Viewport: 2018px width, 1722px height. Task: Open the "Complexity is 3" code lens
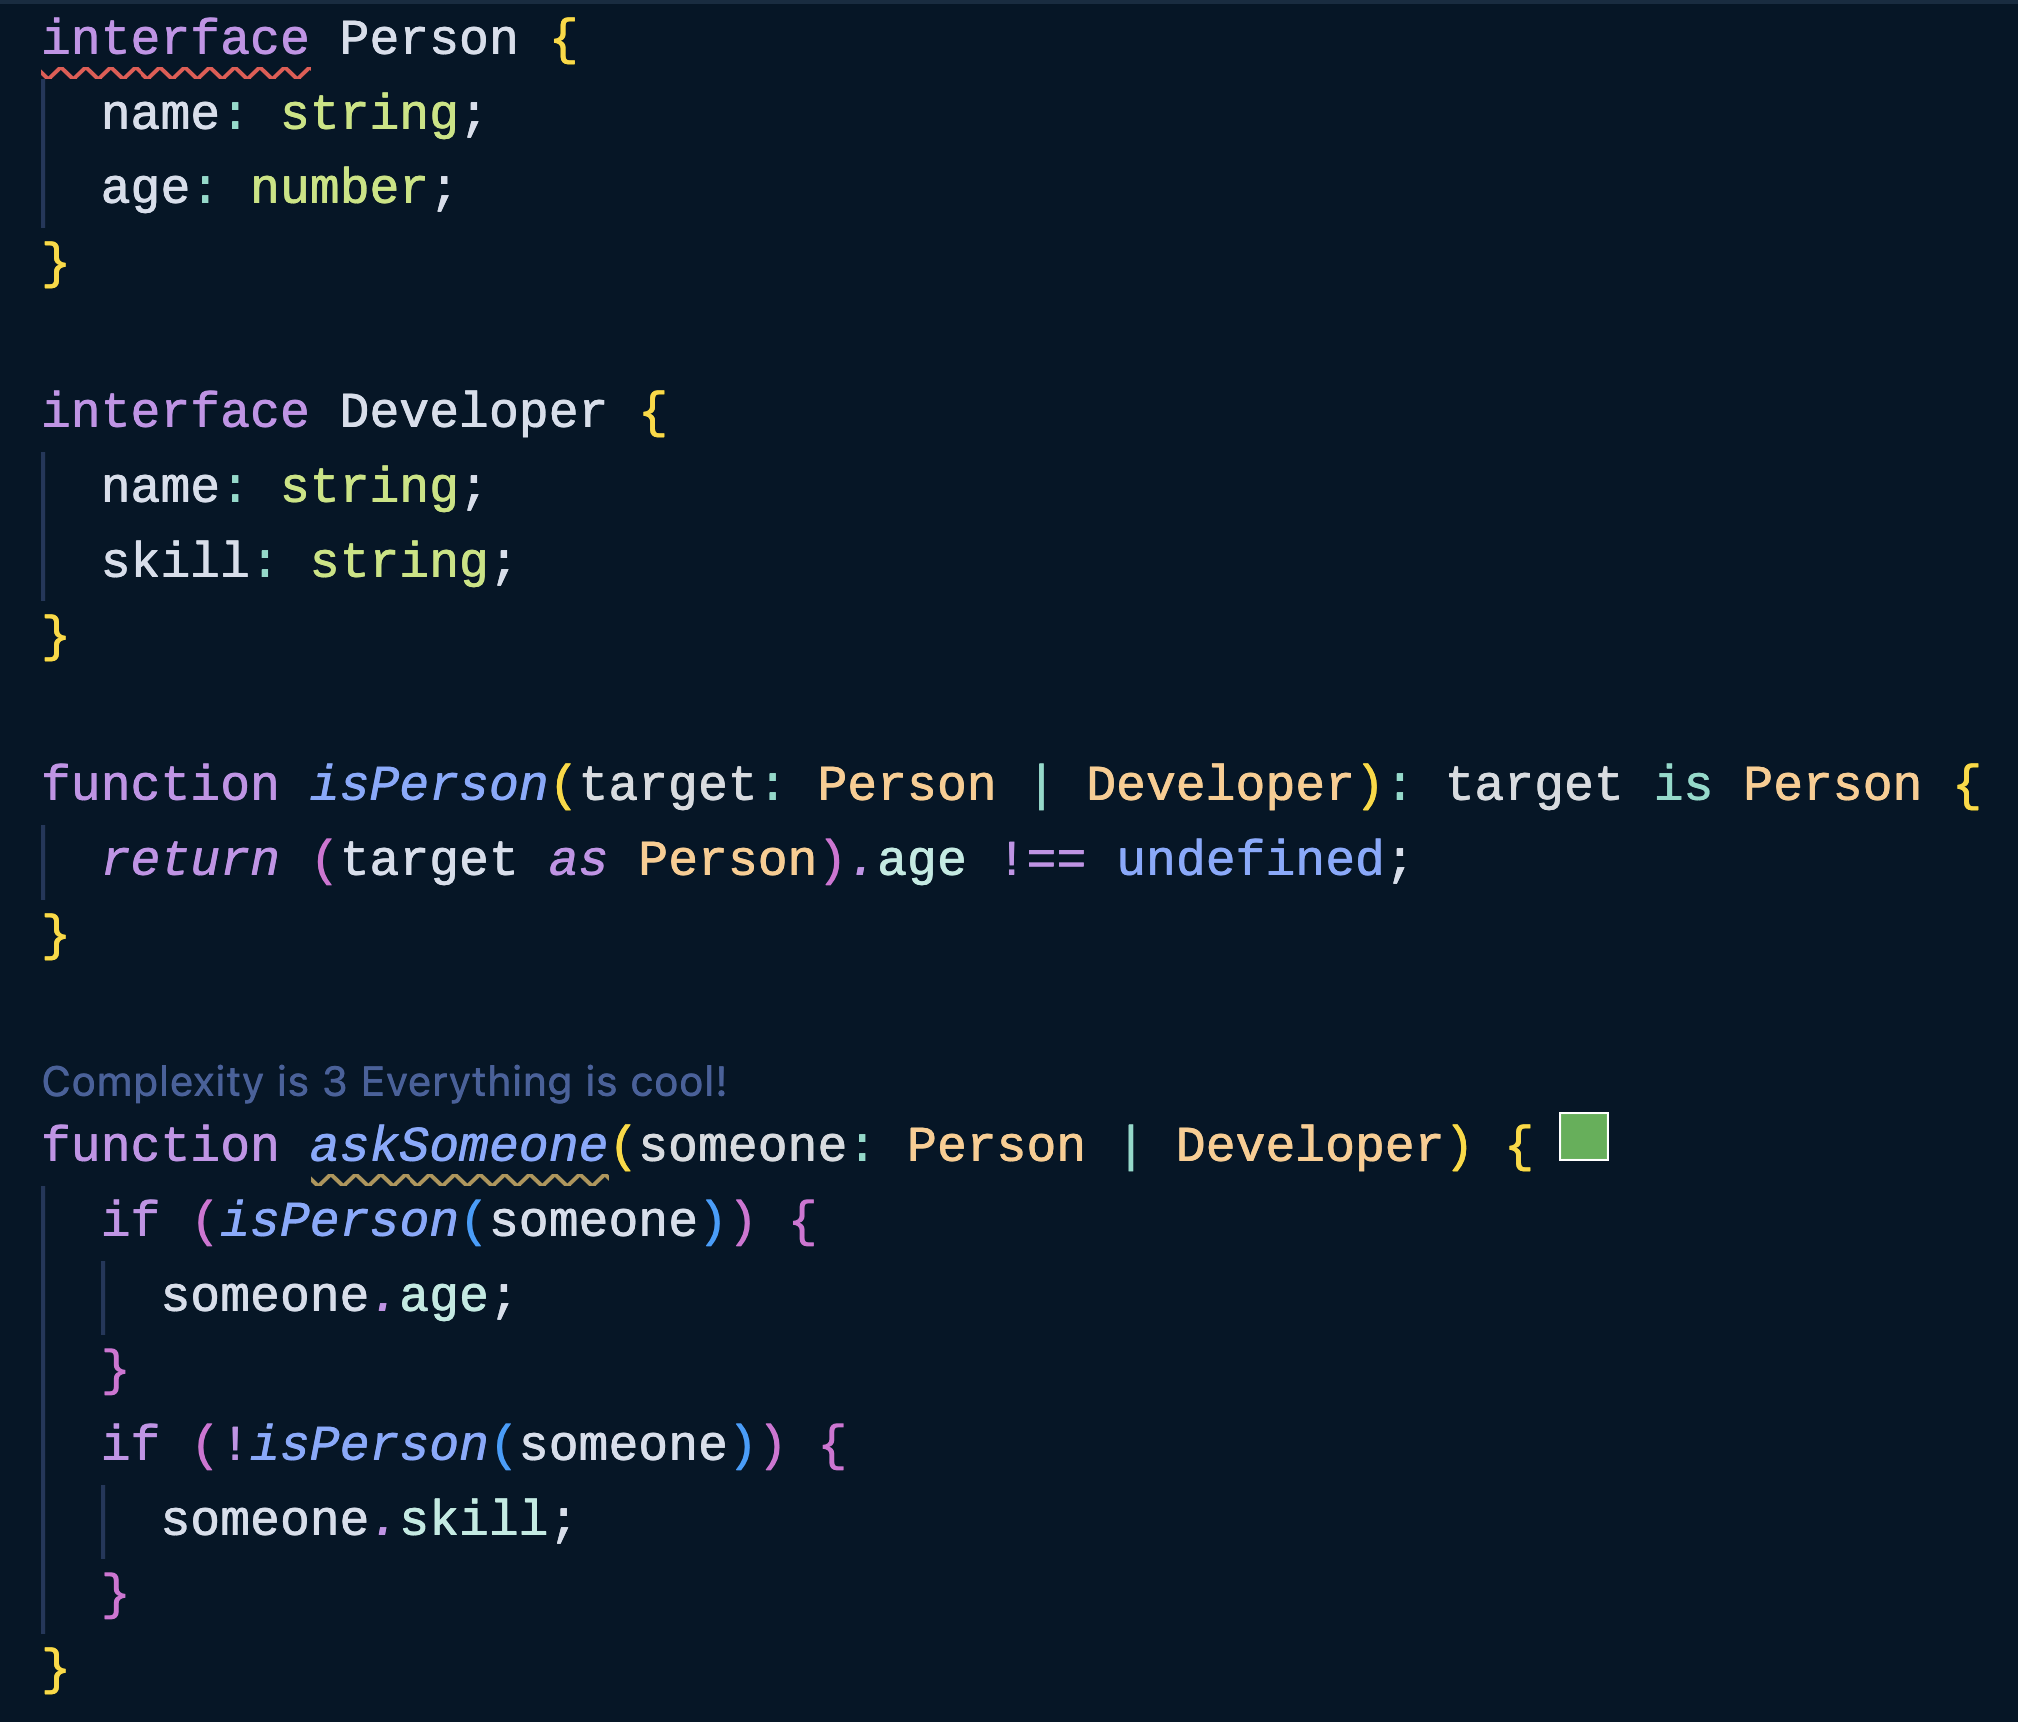384,1082
